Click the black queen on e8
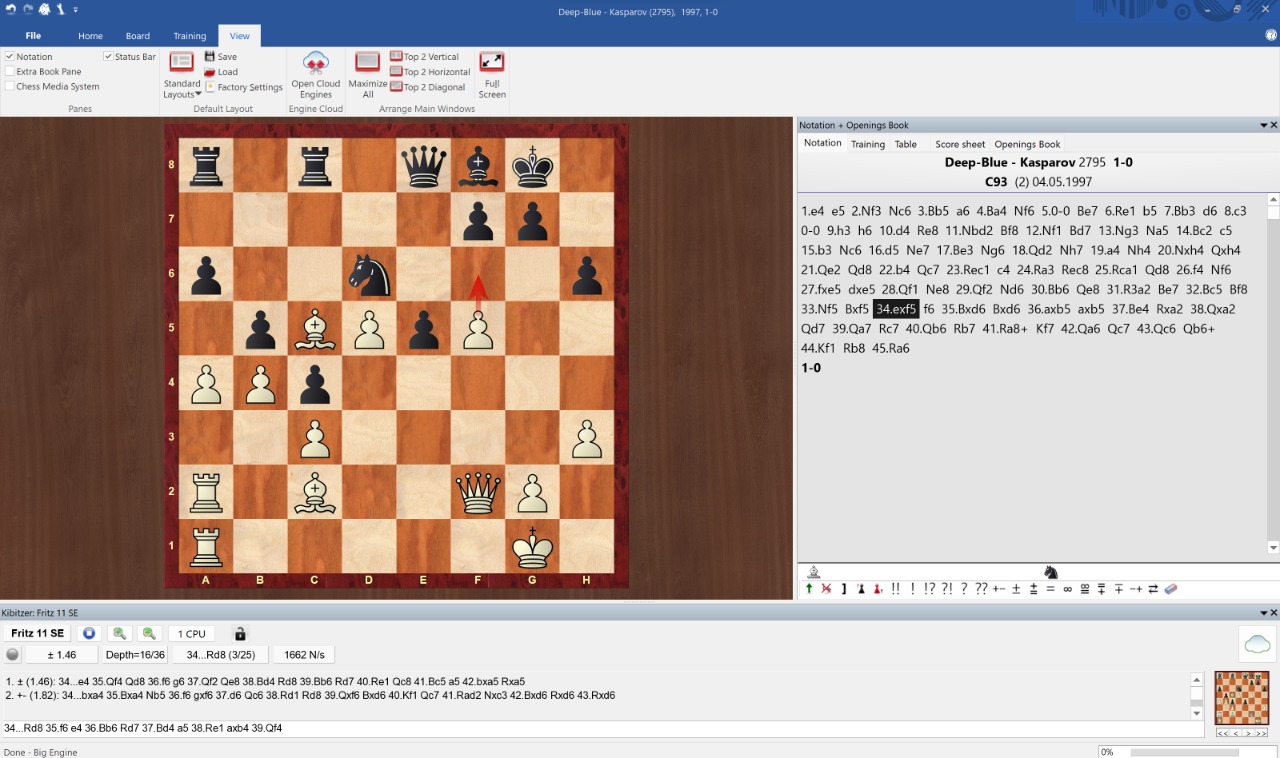The height and width of the screenshot is (758, 1280). coord(424,165)
